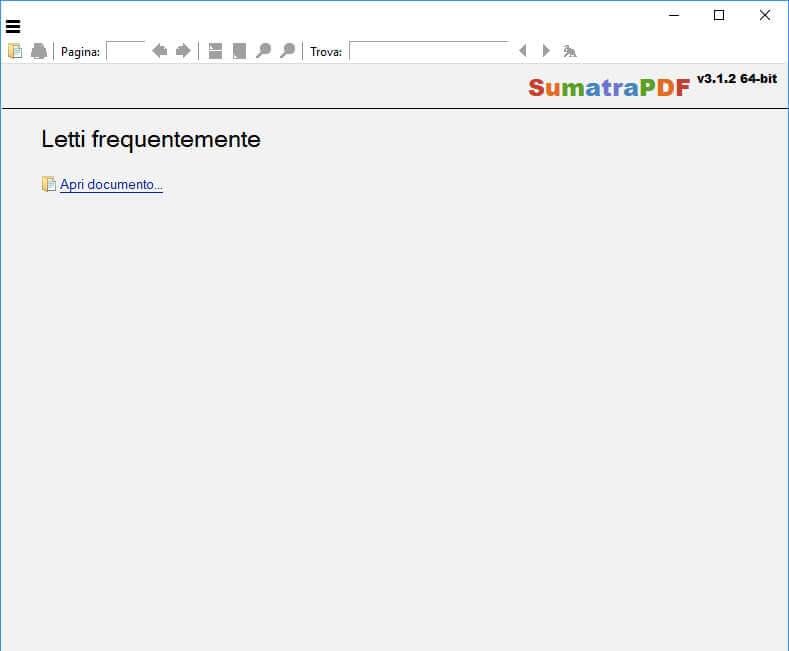Find next match arrow

pos(546,50)
